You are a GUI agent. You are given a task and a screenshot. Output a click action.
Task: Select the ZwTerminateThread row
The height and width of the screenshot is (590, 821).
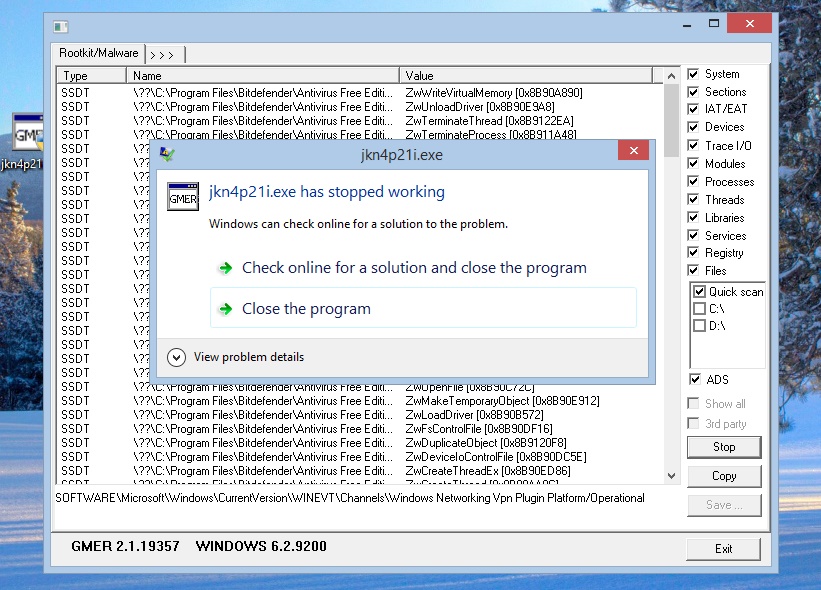coord(360,121)
